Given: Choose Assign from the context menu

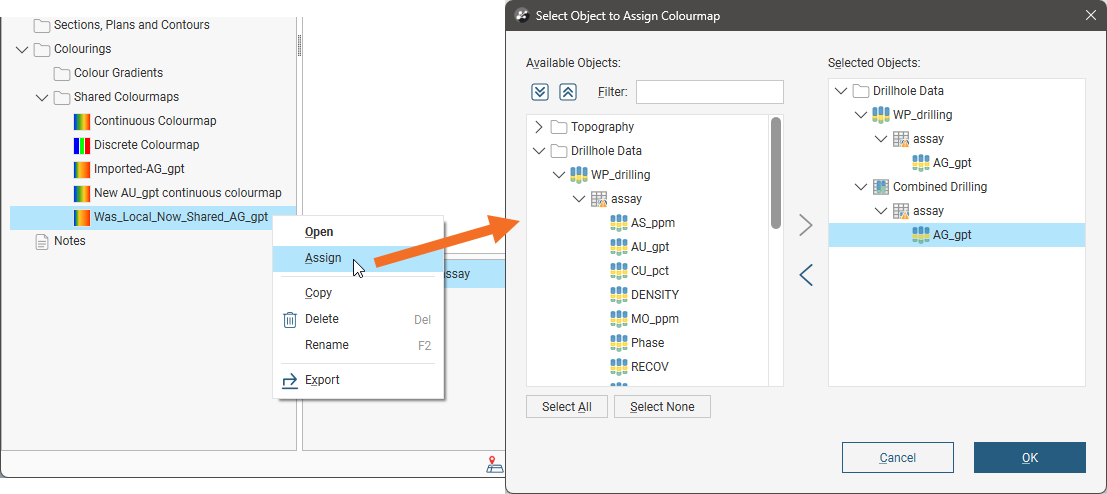Looking at the screenshot, I should click(x=323, y=258).
